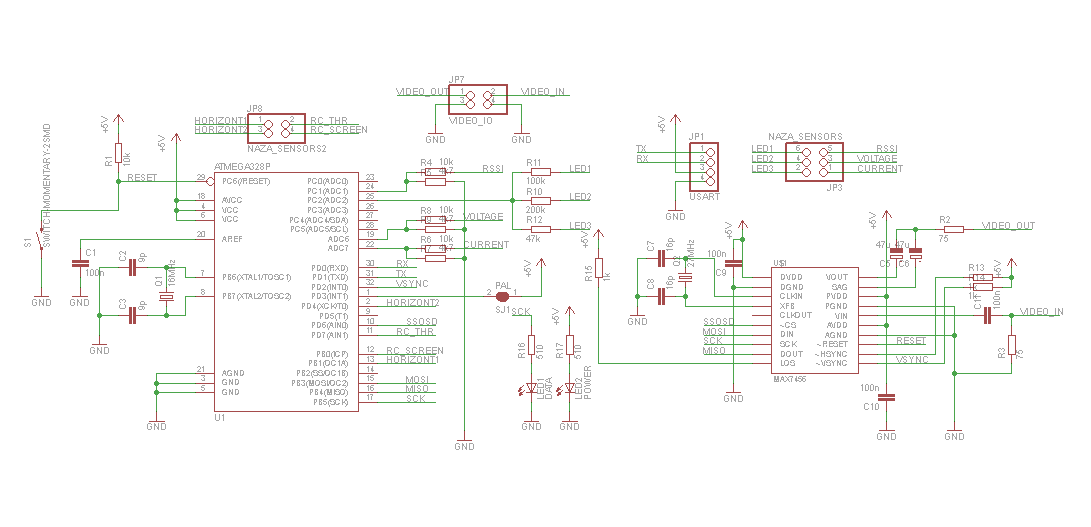The height and width of the screenshot is (527, 1091).
Task: Click the C7 16p capacitor
Action: click(662, 259)
